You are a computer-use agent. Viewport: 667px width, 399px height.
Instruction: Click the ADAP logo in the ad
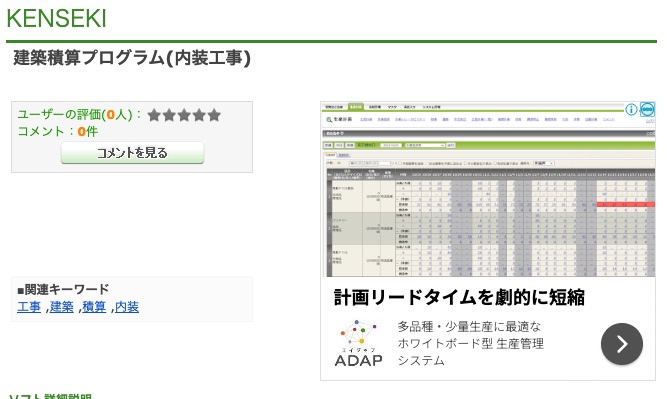tap(358, 343)
